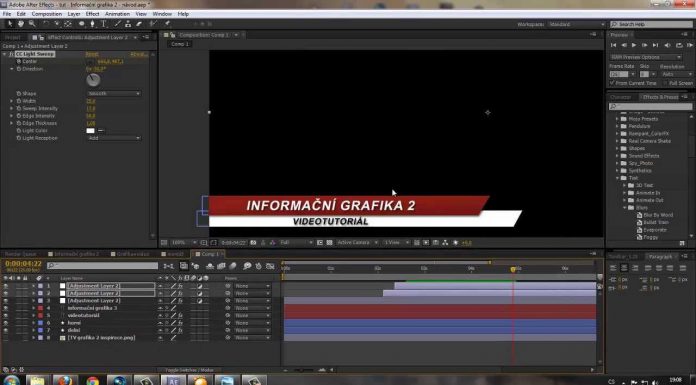Start RAM preview from Preview panel
Image resolution: width=696 pixels, height=385 pixels.
pyautogui.click(x=690, y=45)
